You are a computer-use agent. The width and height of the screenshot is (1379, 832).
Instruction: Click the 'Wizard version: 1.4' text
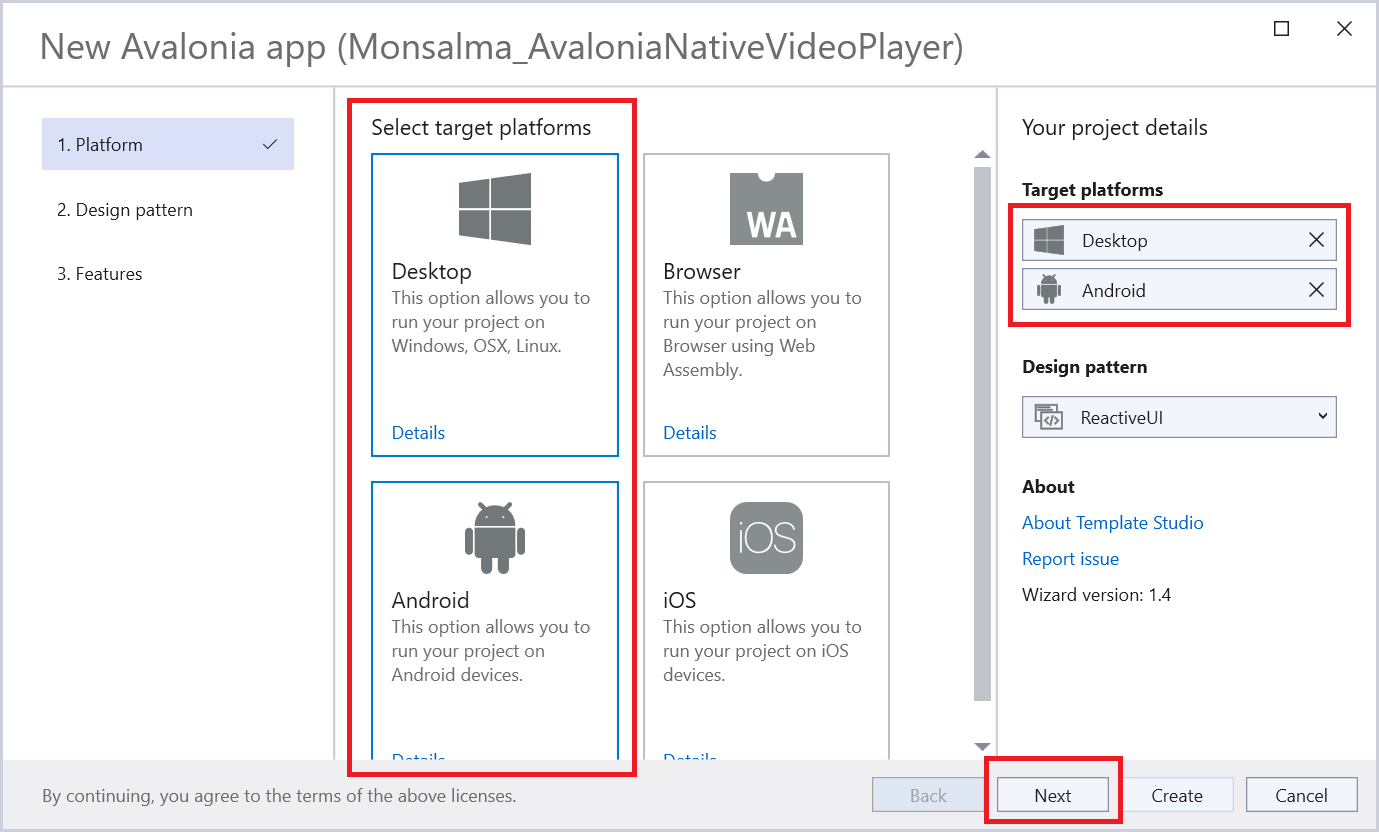coord(1096,595)
